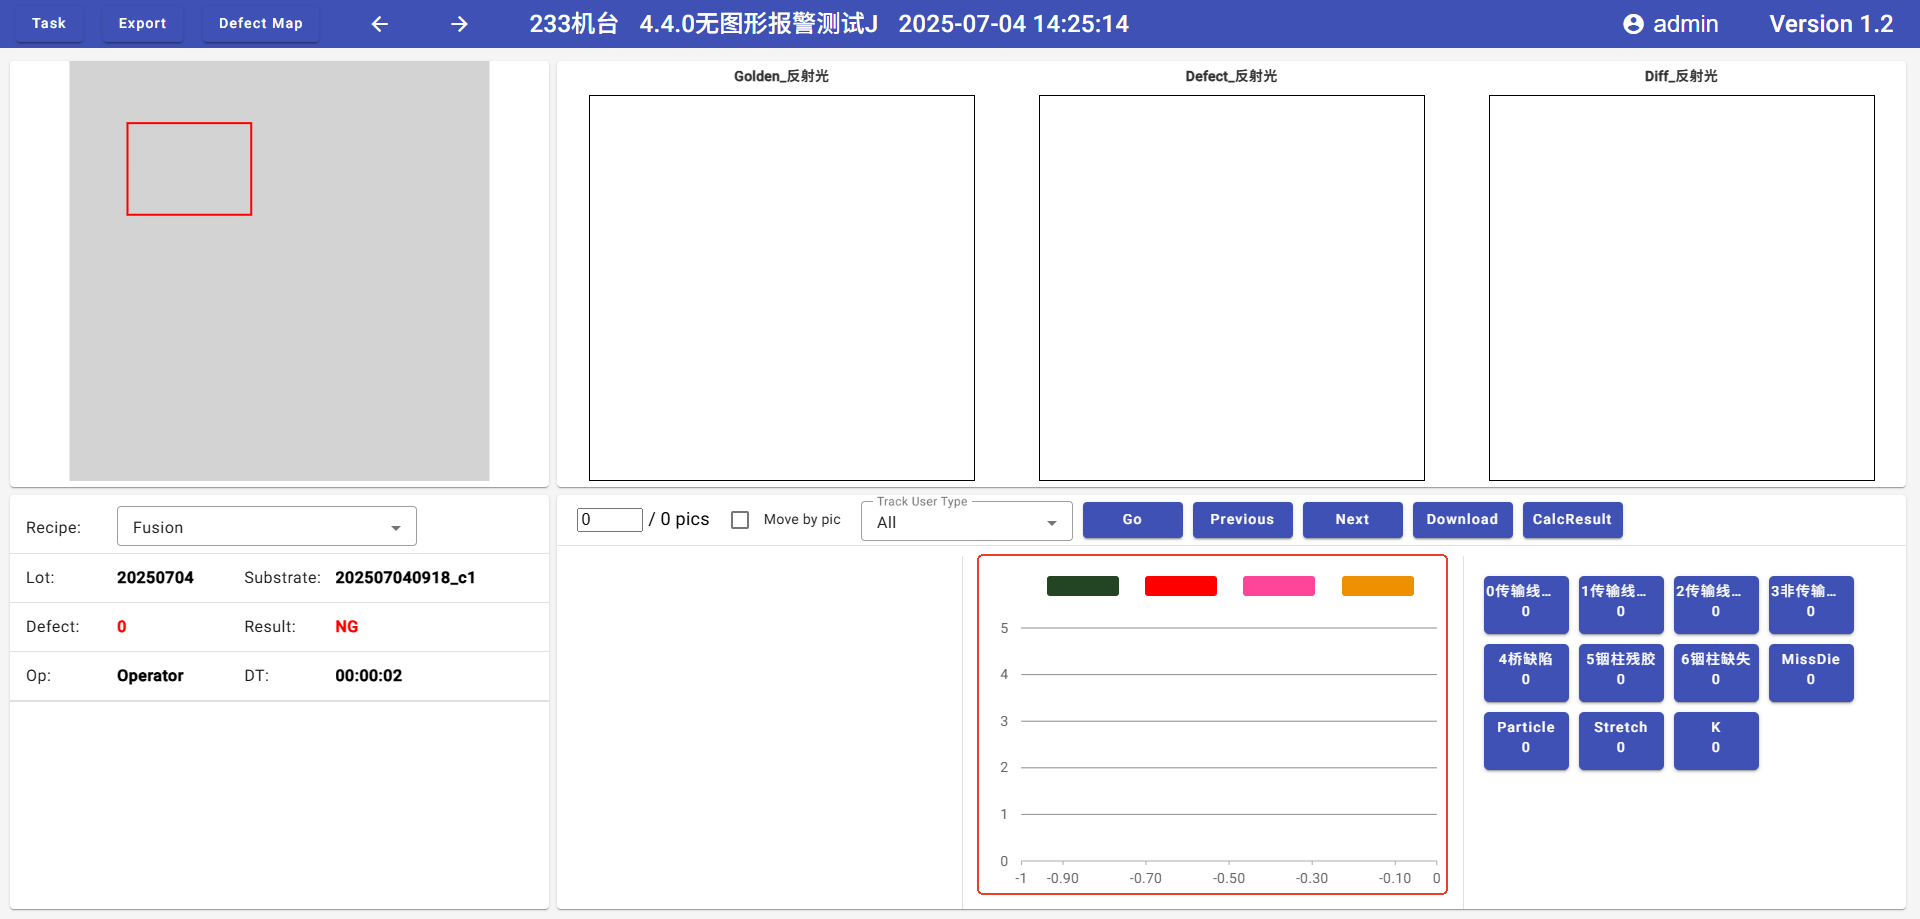This screenshot has width=1920, height=919.
Task: Click the picture index input field
Action: tap(610, 520)
